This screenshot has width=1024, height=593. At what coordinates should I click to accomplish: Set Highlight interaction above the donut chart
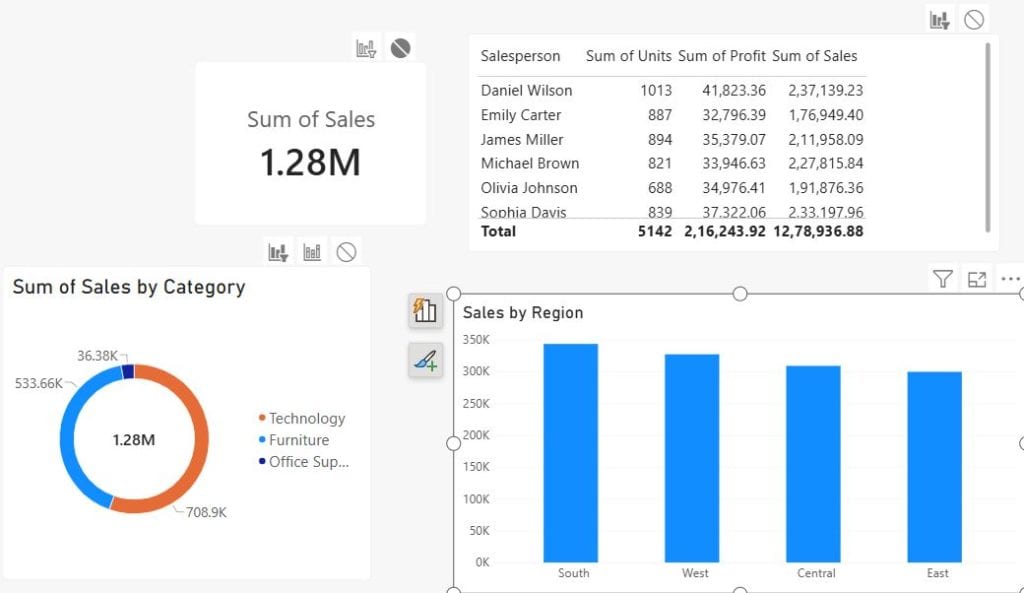pyautogui.click(x=312, y=252)
